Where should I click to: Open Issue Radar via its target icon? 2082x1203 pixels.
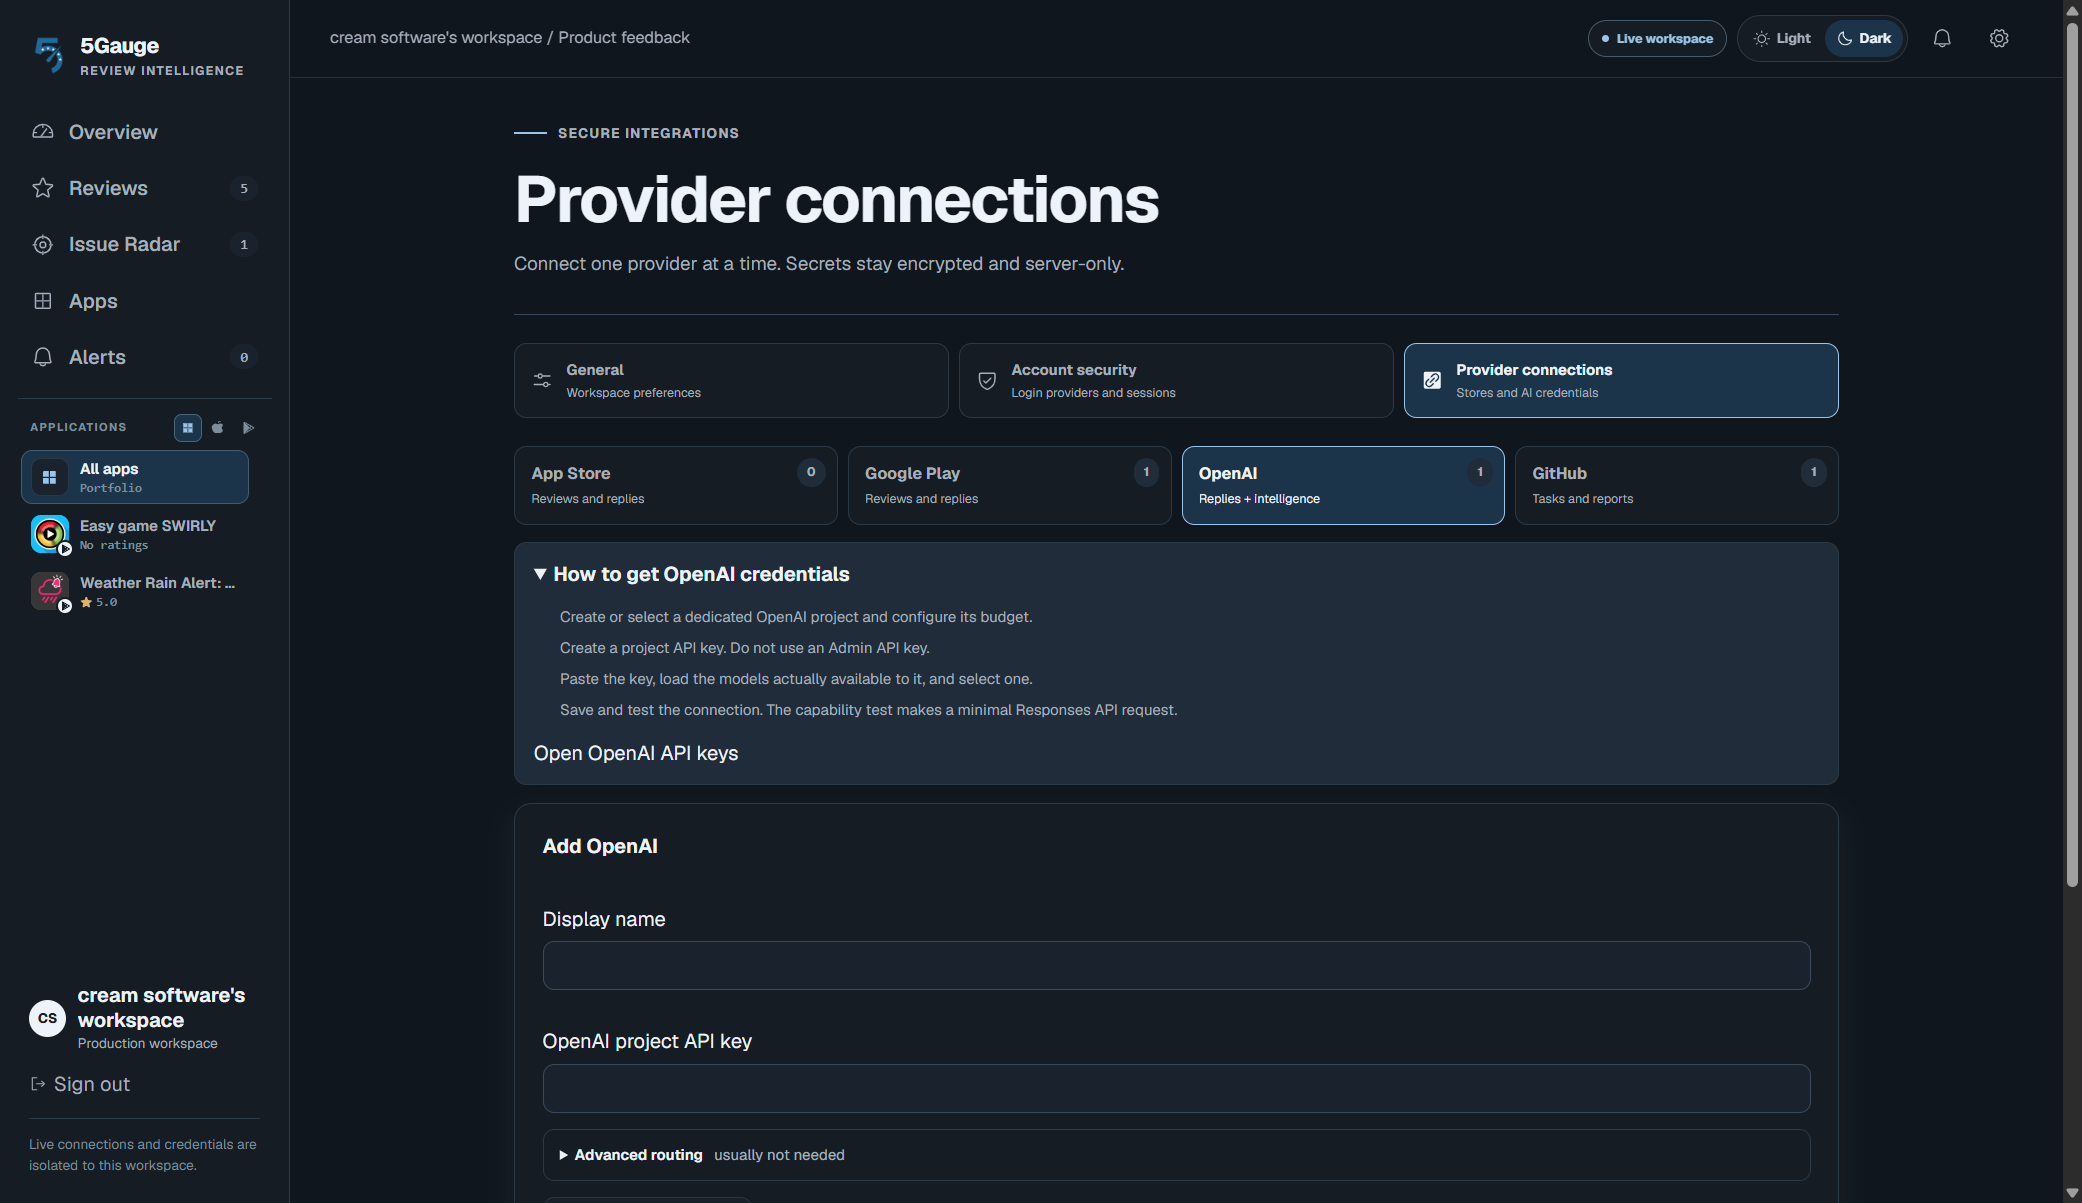43,245
